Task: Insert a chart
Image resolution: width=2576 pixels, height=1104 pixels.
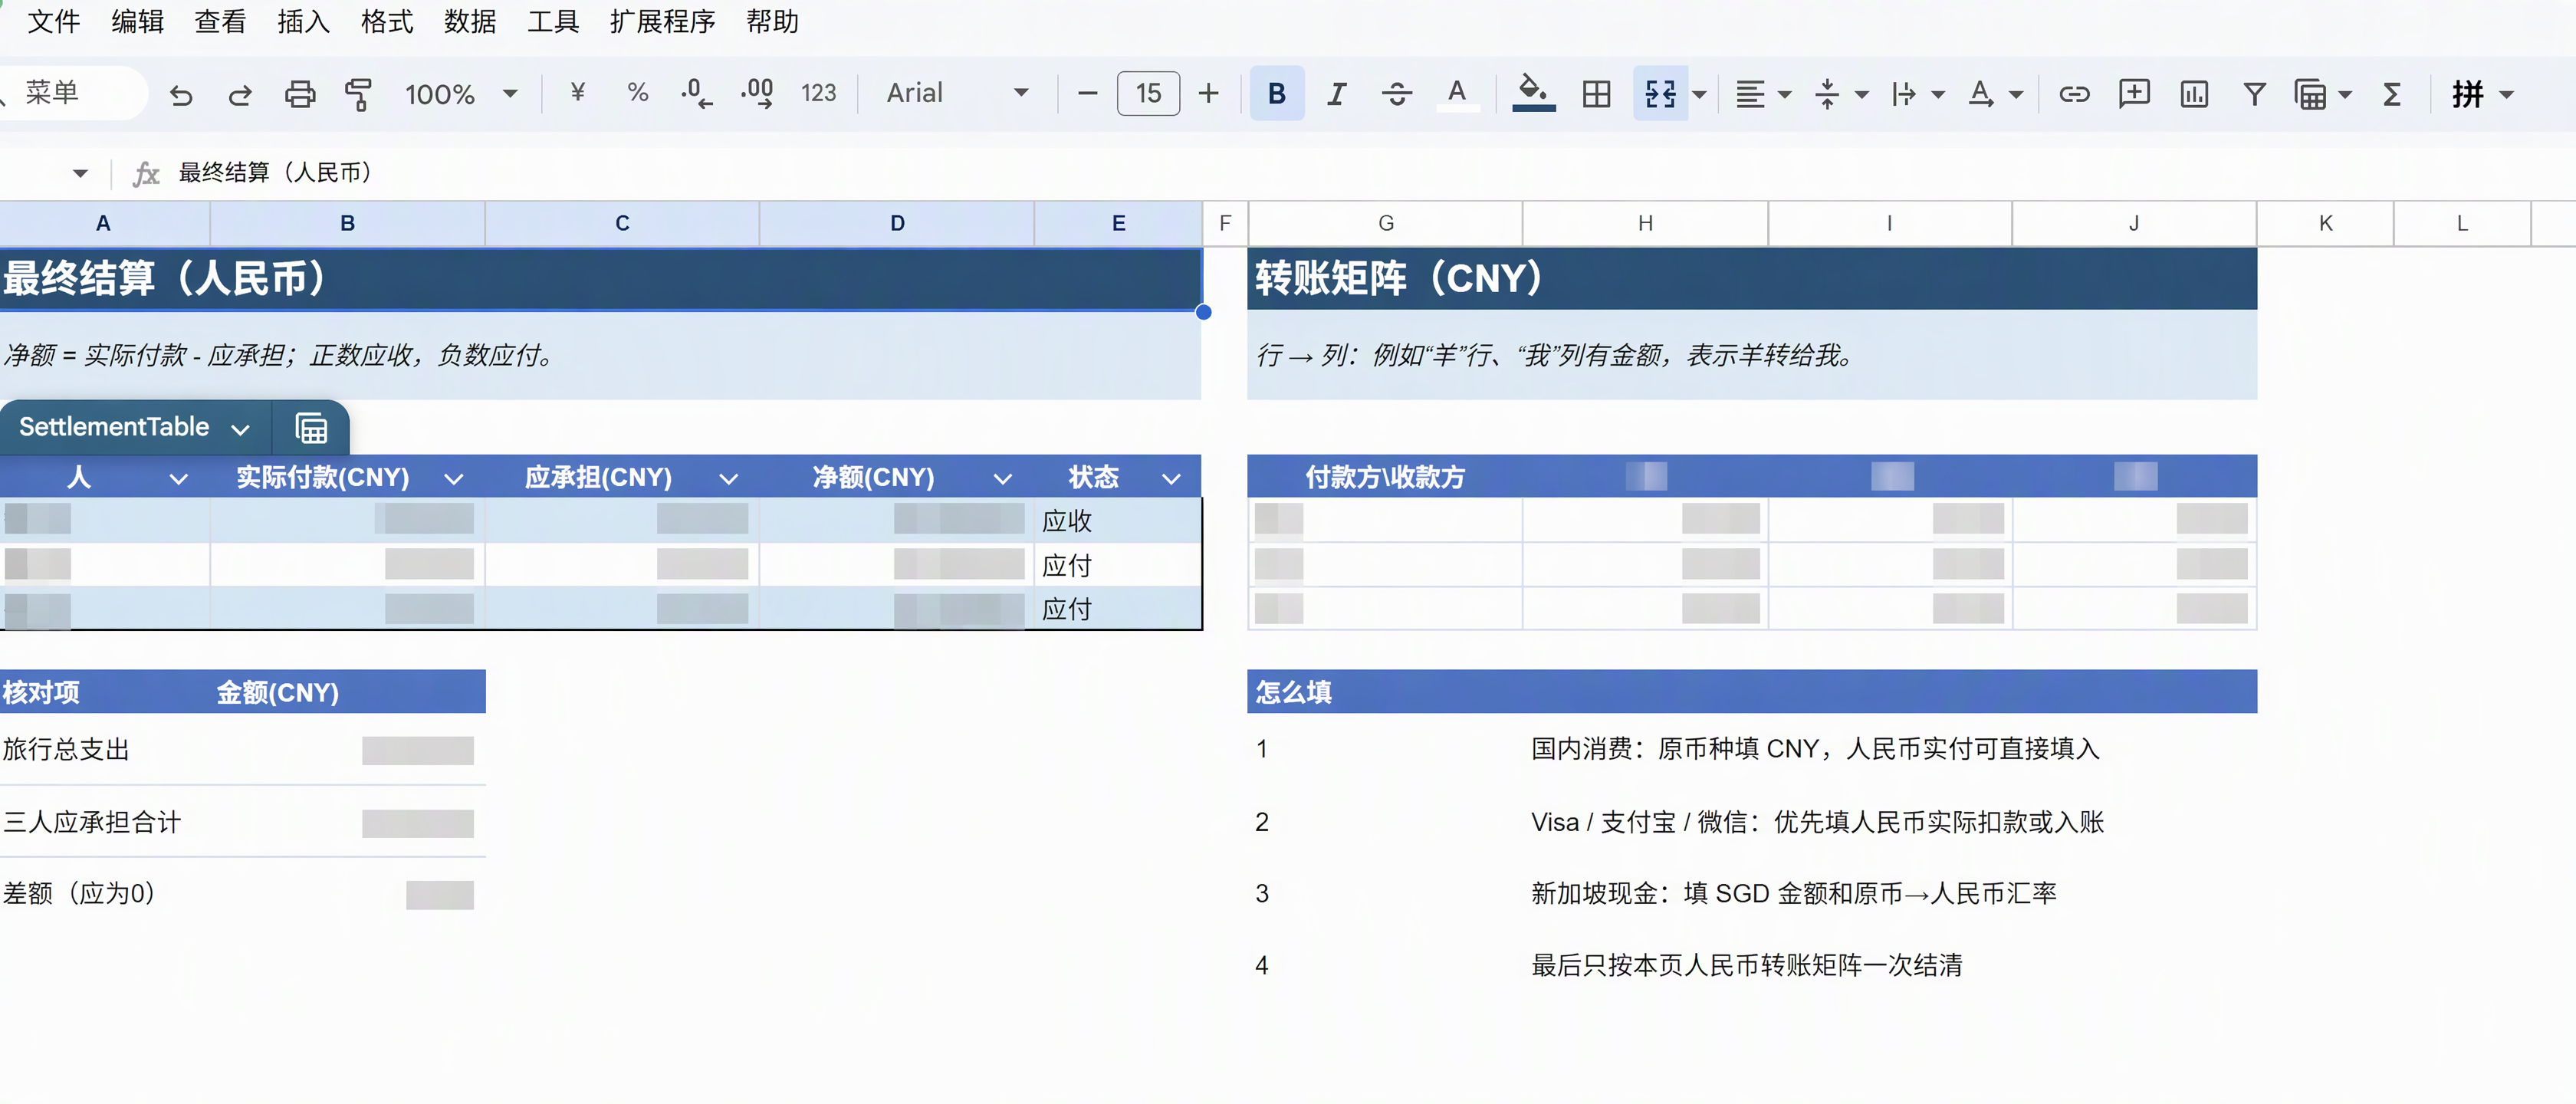Action: click(2194, 94)
